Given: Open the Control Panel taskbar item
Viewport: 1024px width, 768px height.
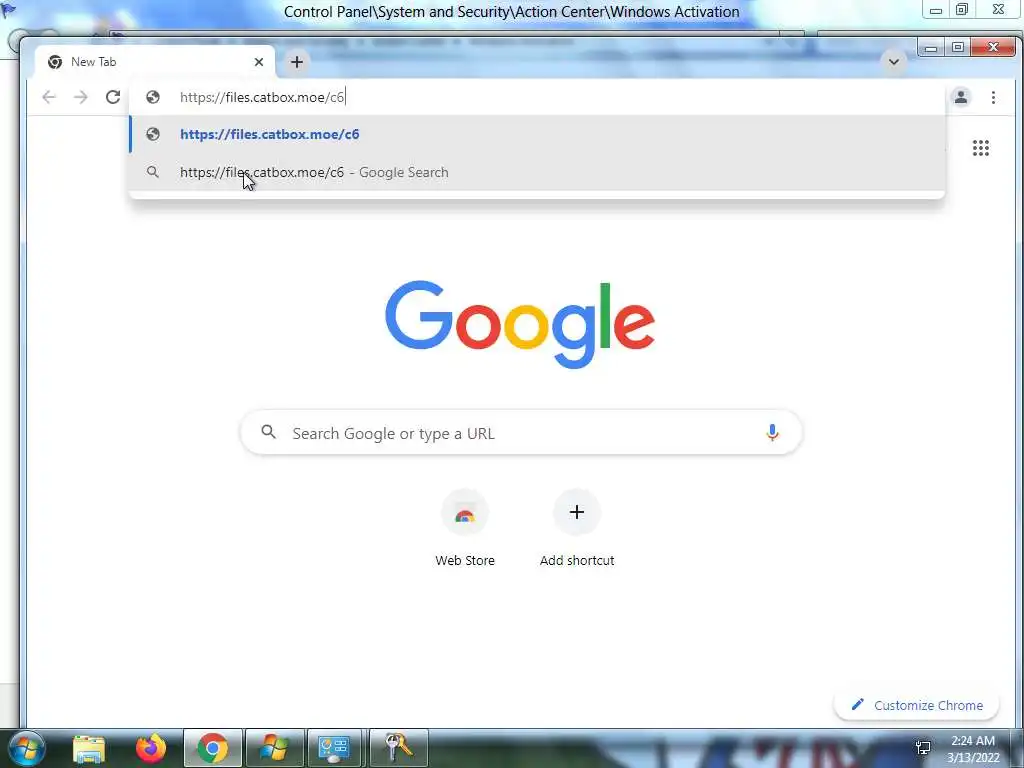Looking at the screenshot, I should pos(334,748).
